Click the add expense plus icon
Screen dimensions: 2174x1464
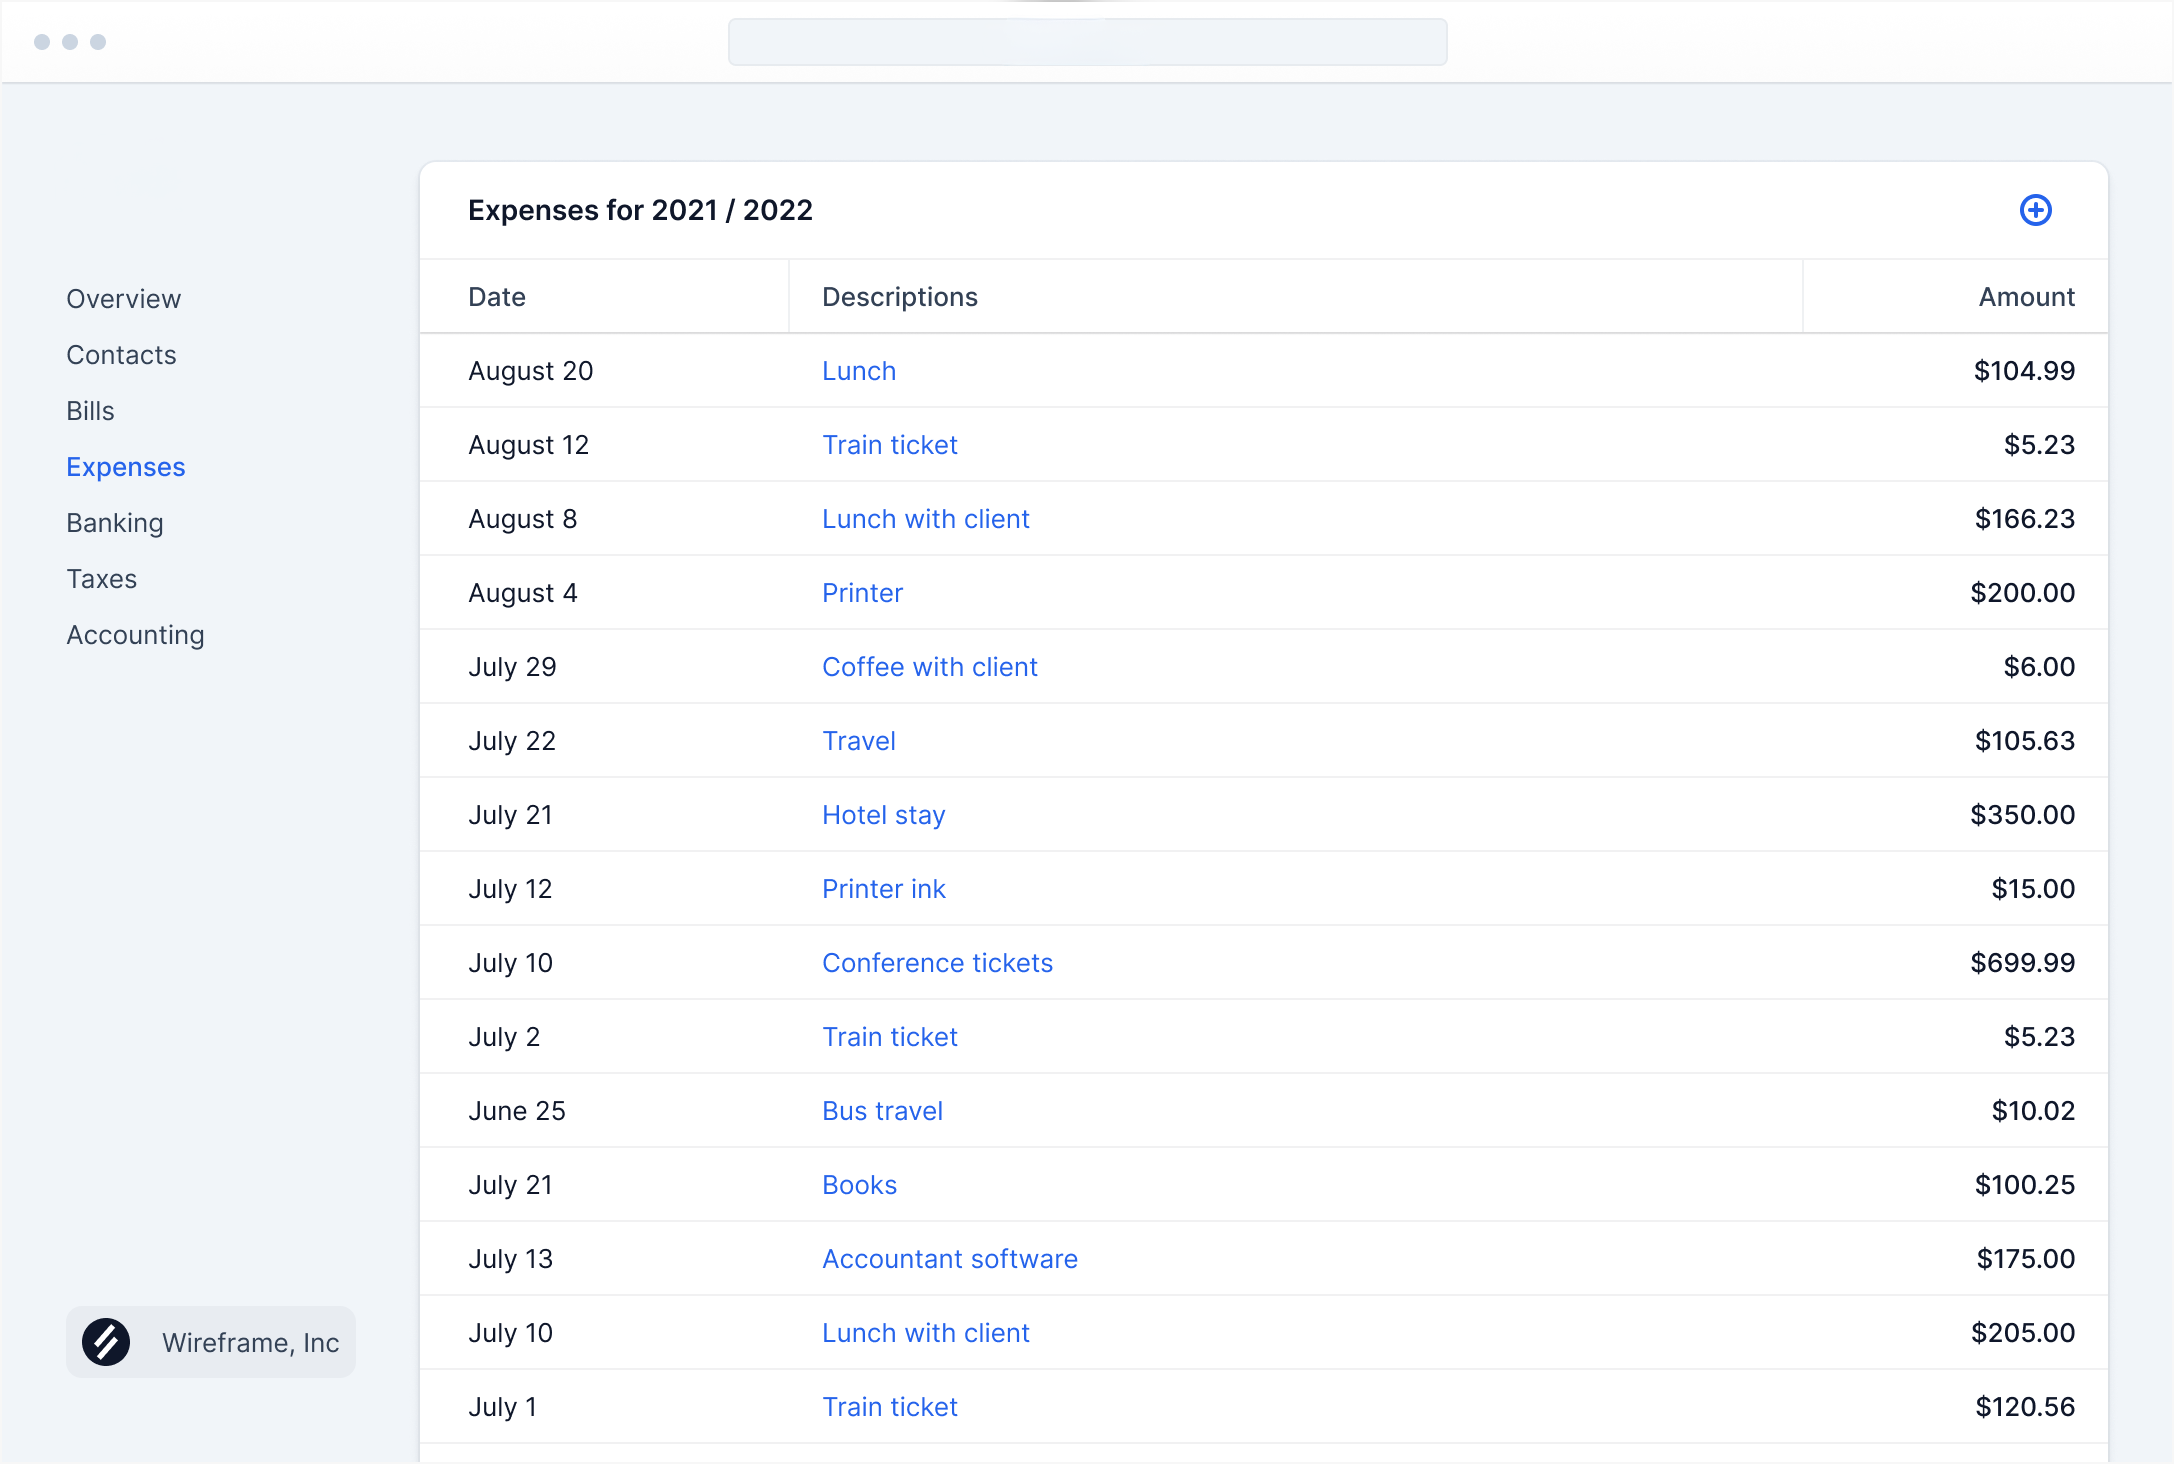2035,210
